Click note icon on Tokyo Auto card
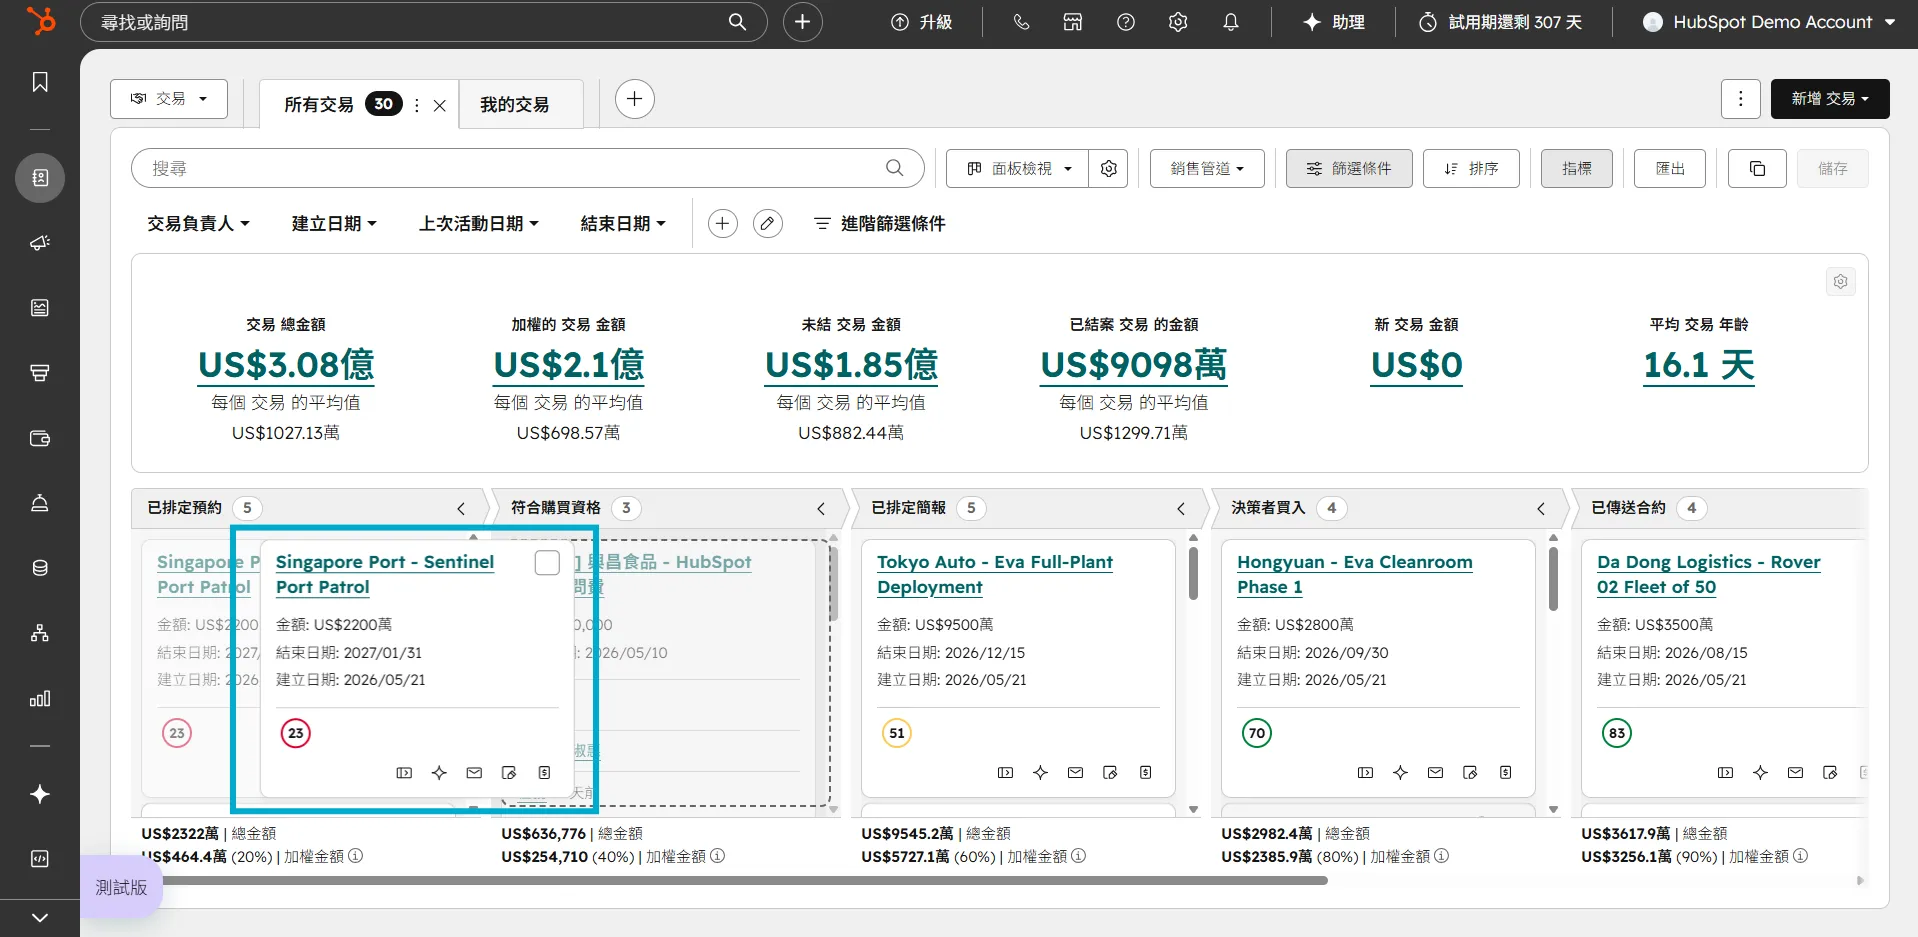Screen dimensions: 1918x937 1110,773
